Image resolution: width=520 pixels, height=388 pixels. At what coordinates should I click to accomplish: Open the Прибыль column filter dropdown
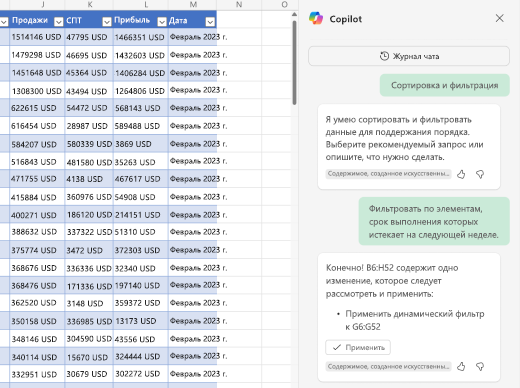click(x=162, y=22)
